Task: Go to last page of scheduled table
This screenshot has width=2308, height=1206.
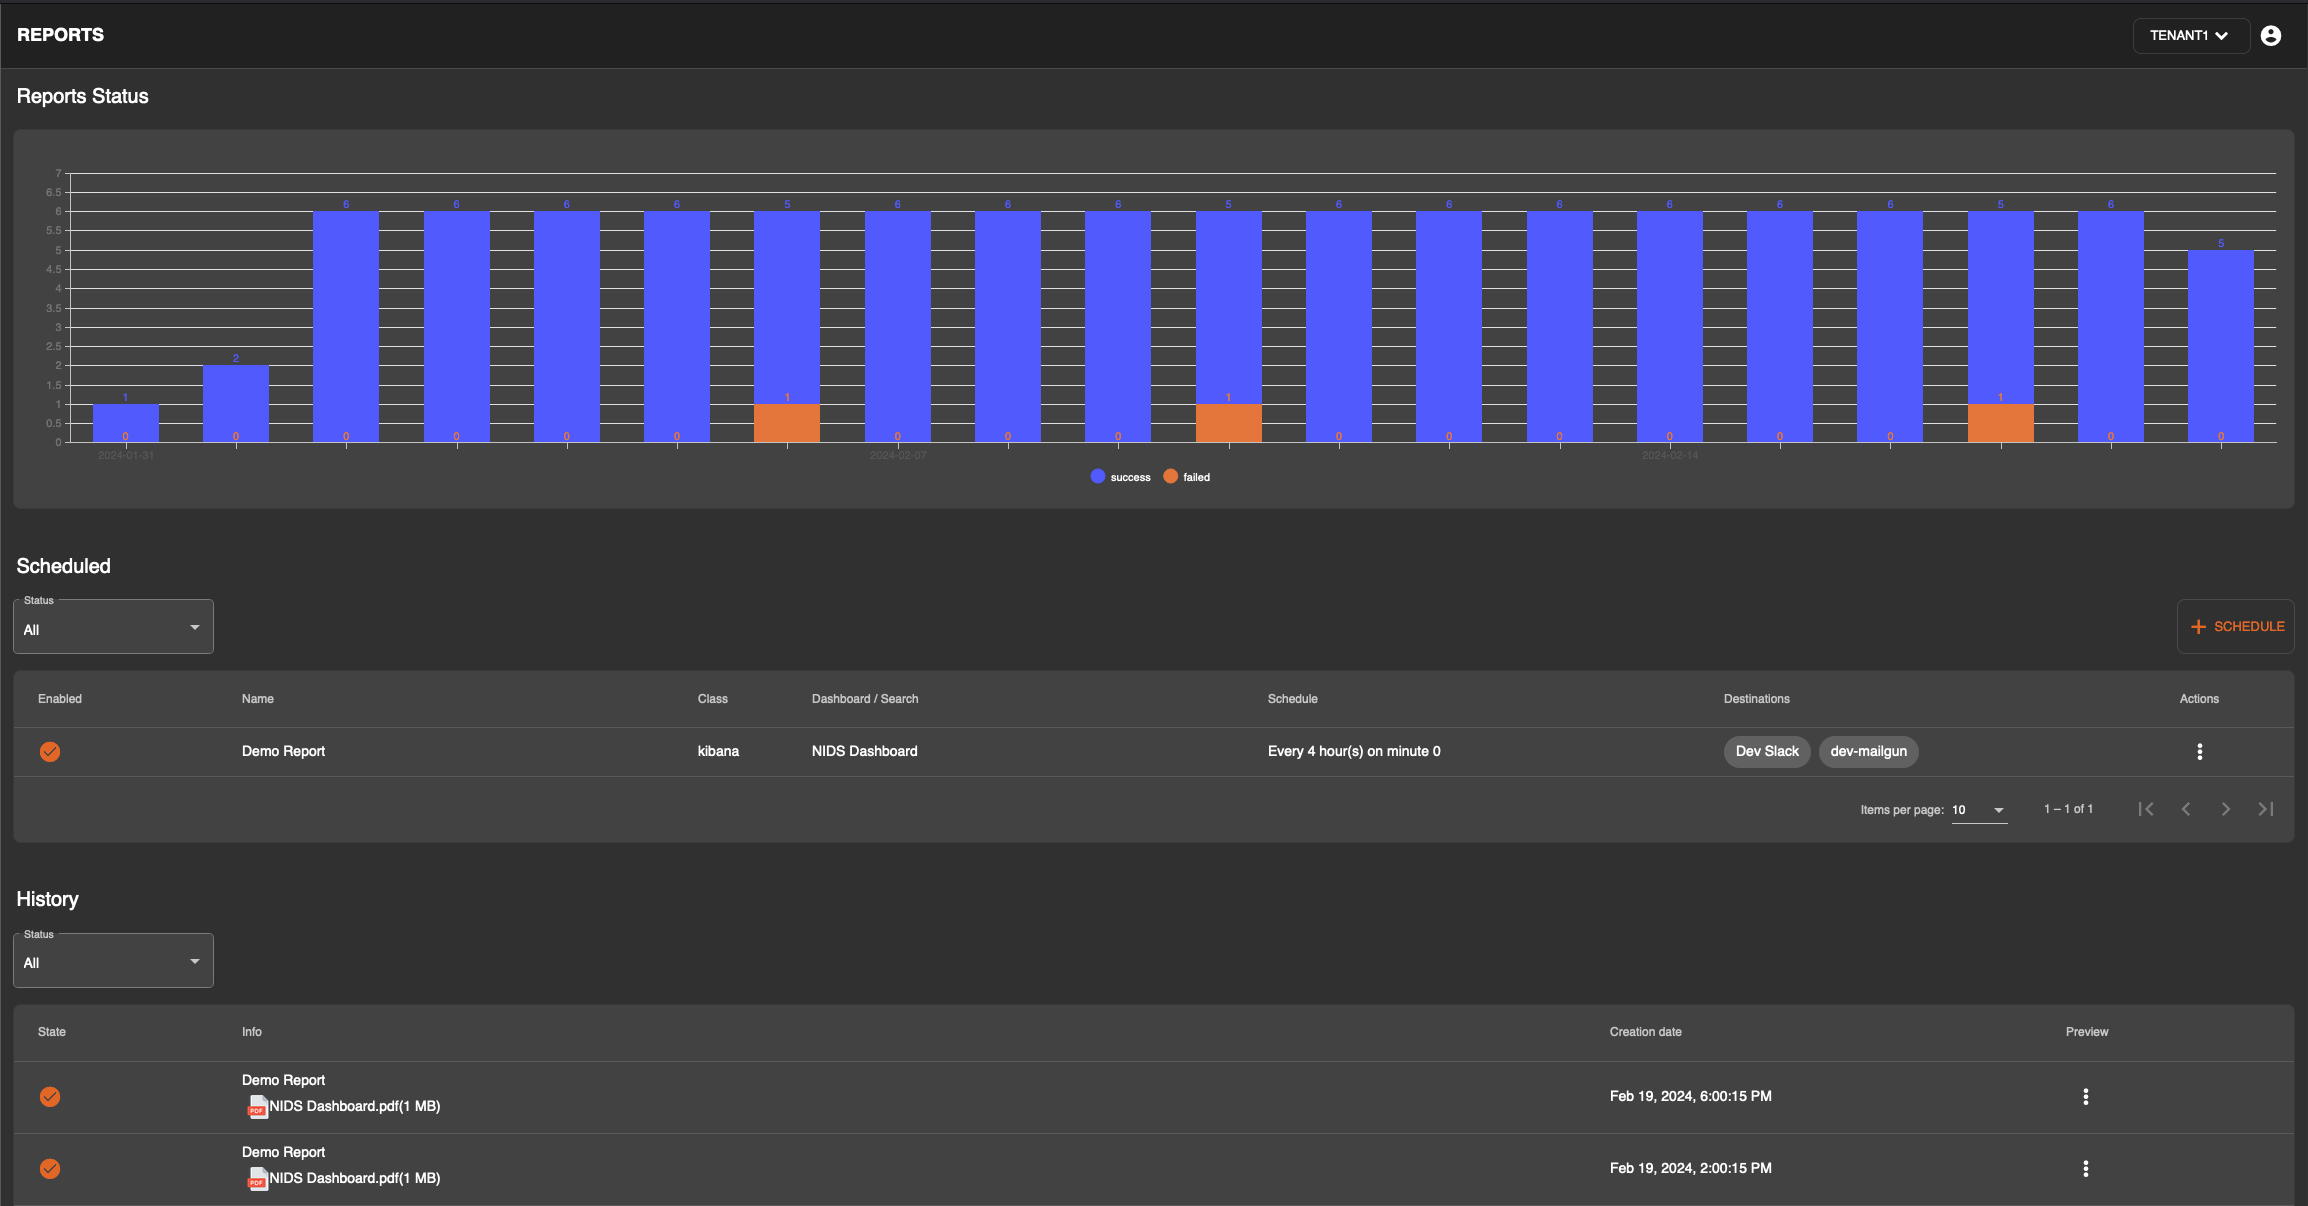Action: coord(2265,809)
